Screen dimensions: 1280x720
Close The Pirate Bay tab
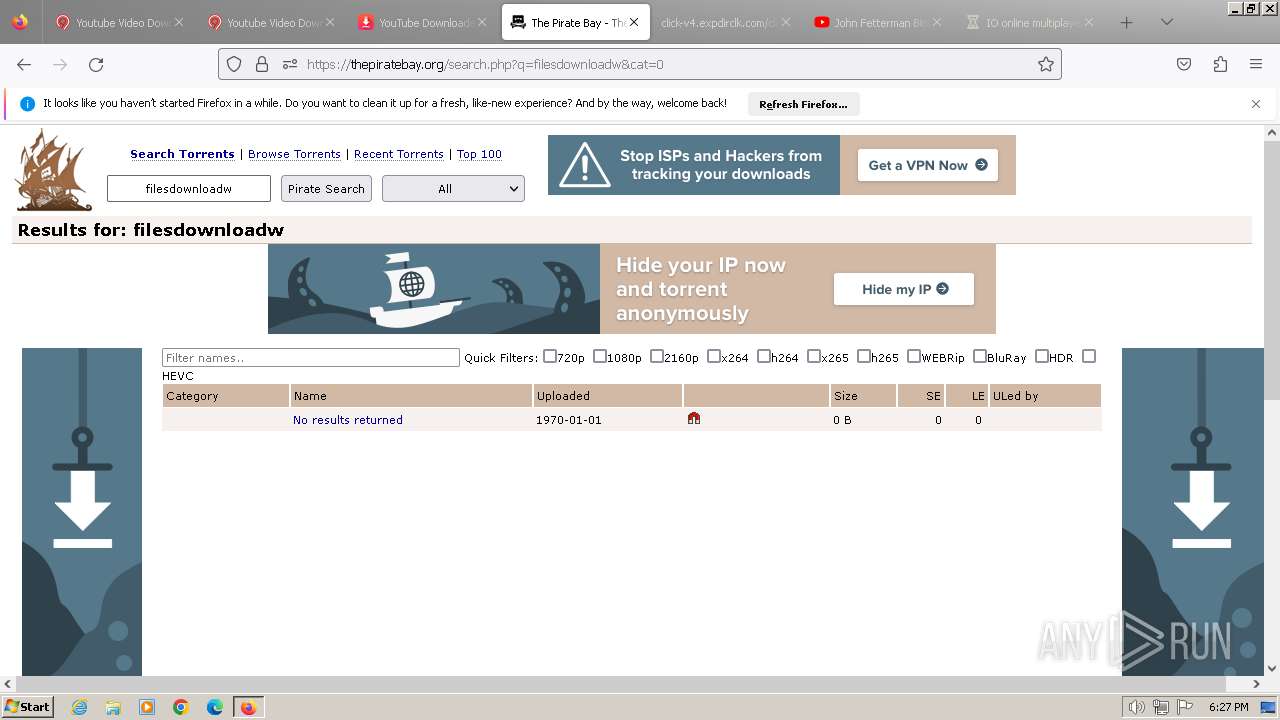(634, 22)
